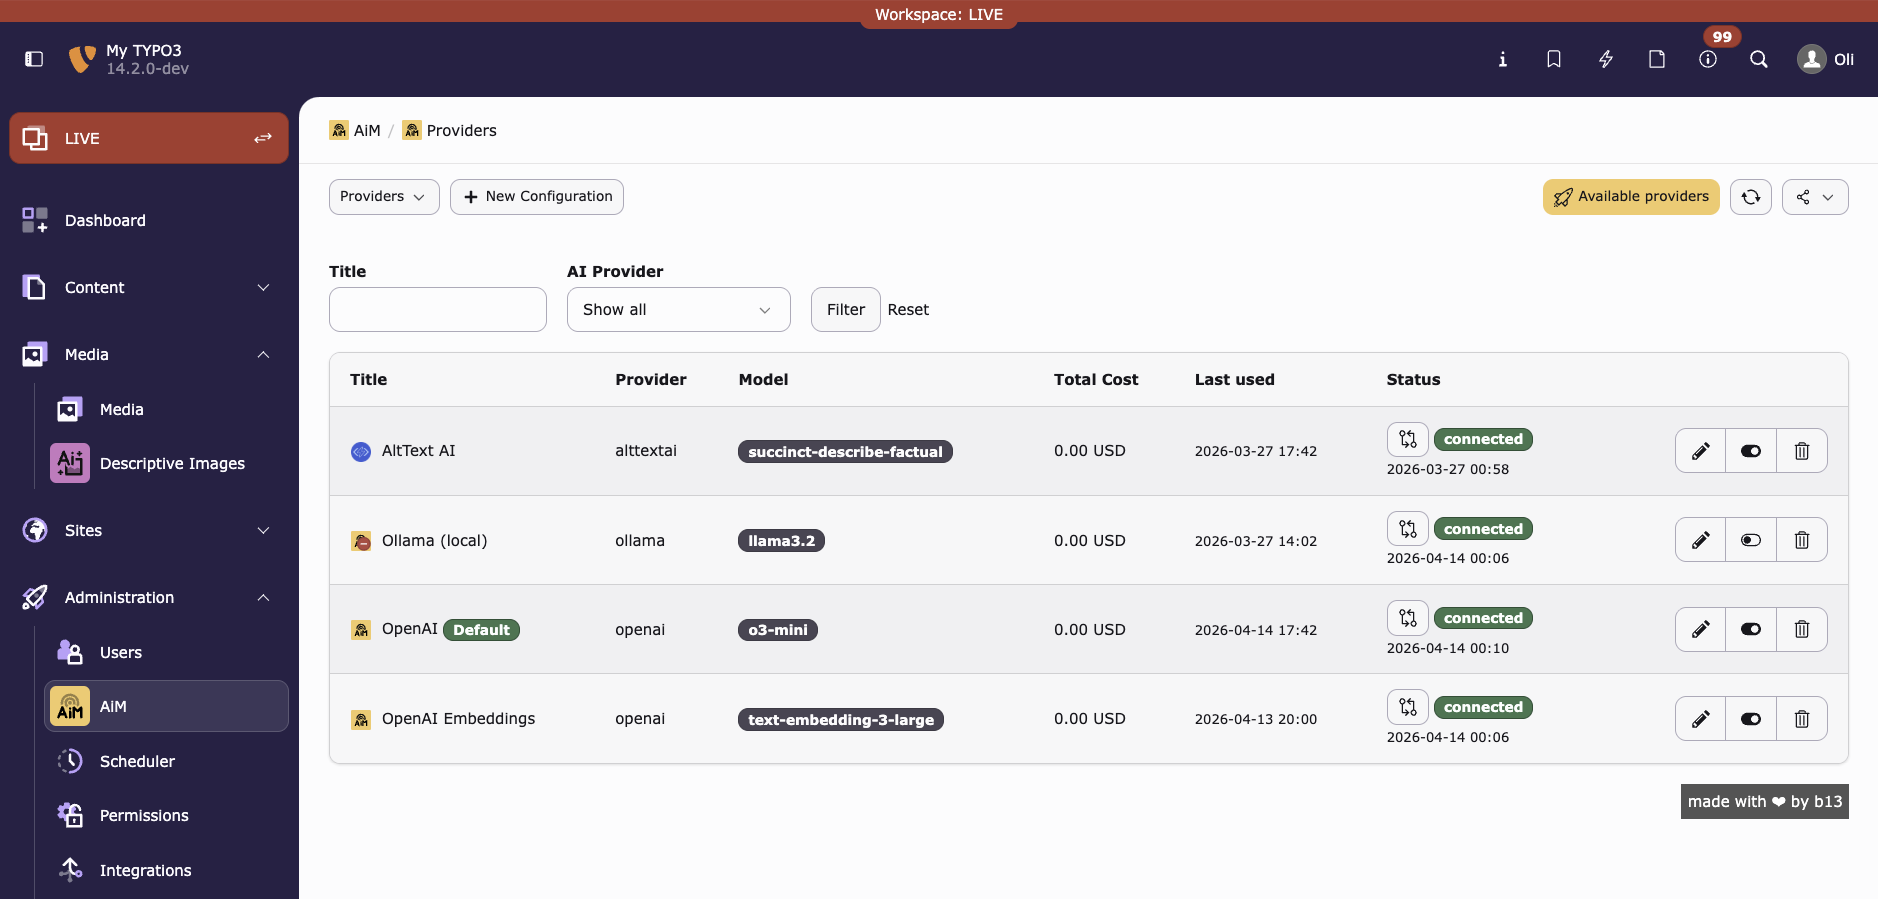The height and width of the screenshot is (899, 1878).
Task: Delete the OpenAI Embeddings configuration
Action: pos(1801,719)
